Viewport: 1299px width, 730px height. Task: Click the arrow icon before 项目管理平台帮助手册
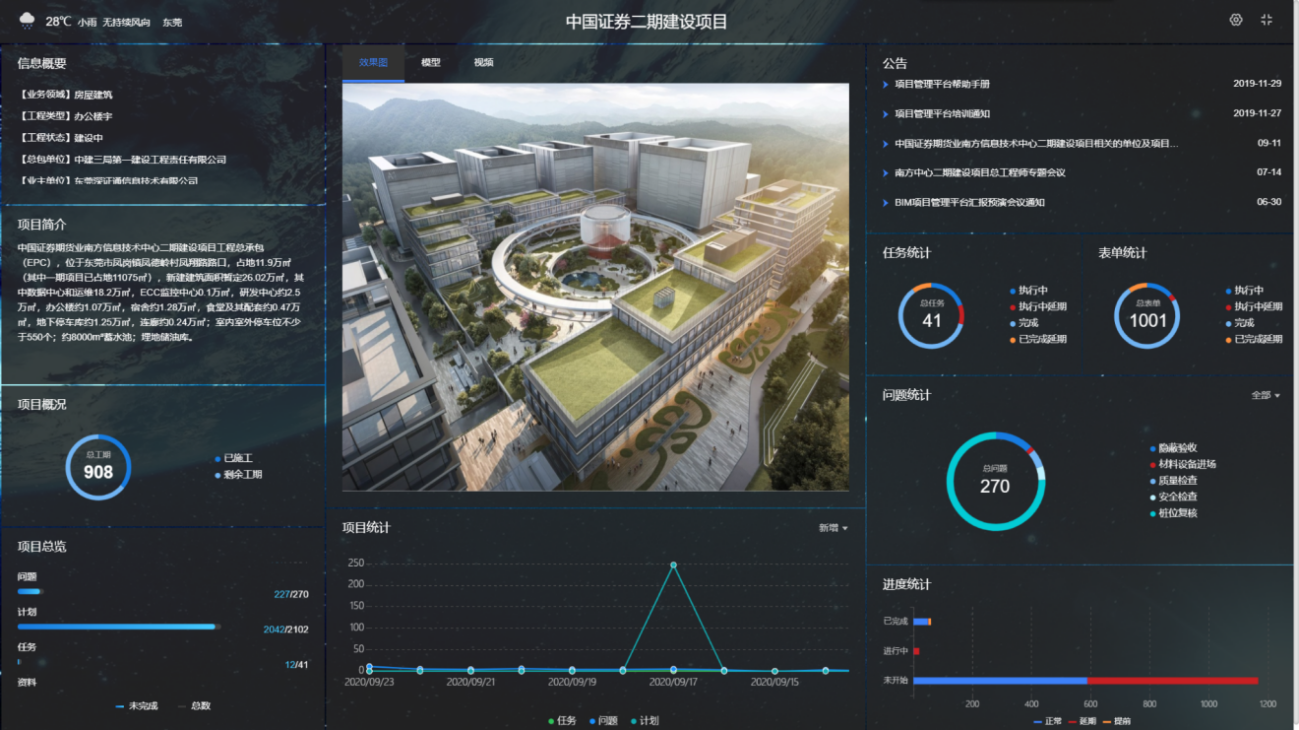pos(886,84)
